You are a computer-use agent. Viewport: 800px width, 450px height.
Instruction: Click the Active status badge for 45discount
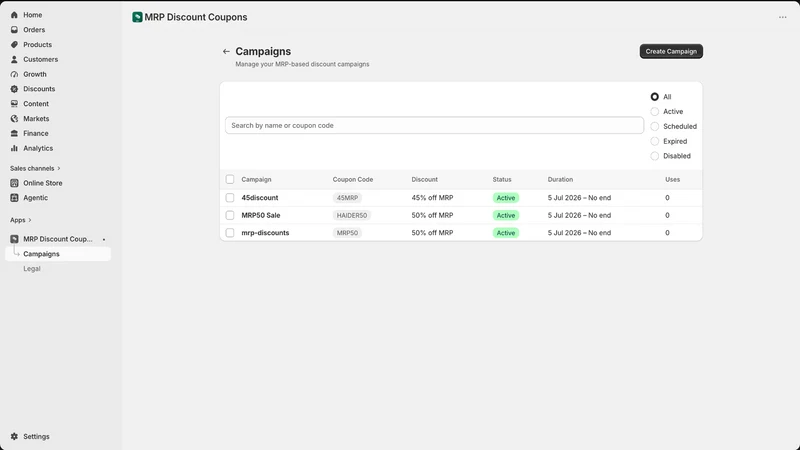[506, 197]
